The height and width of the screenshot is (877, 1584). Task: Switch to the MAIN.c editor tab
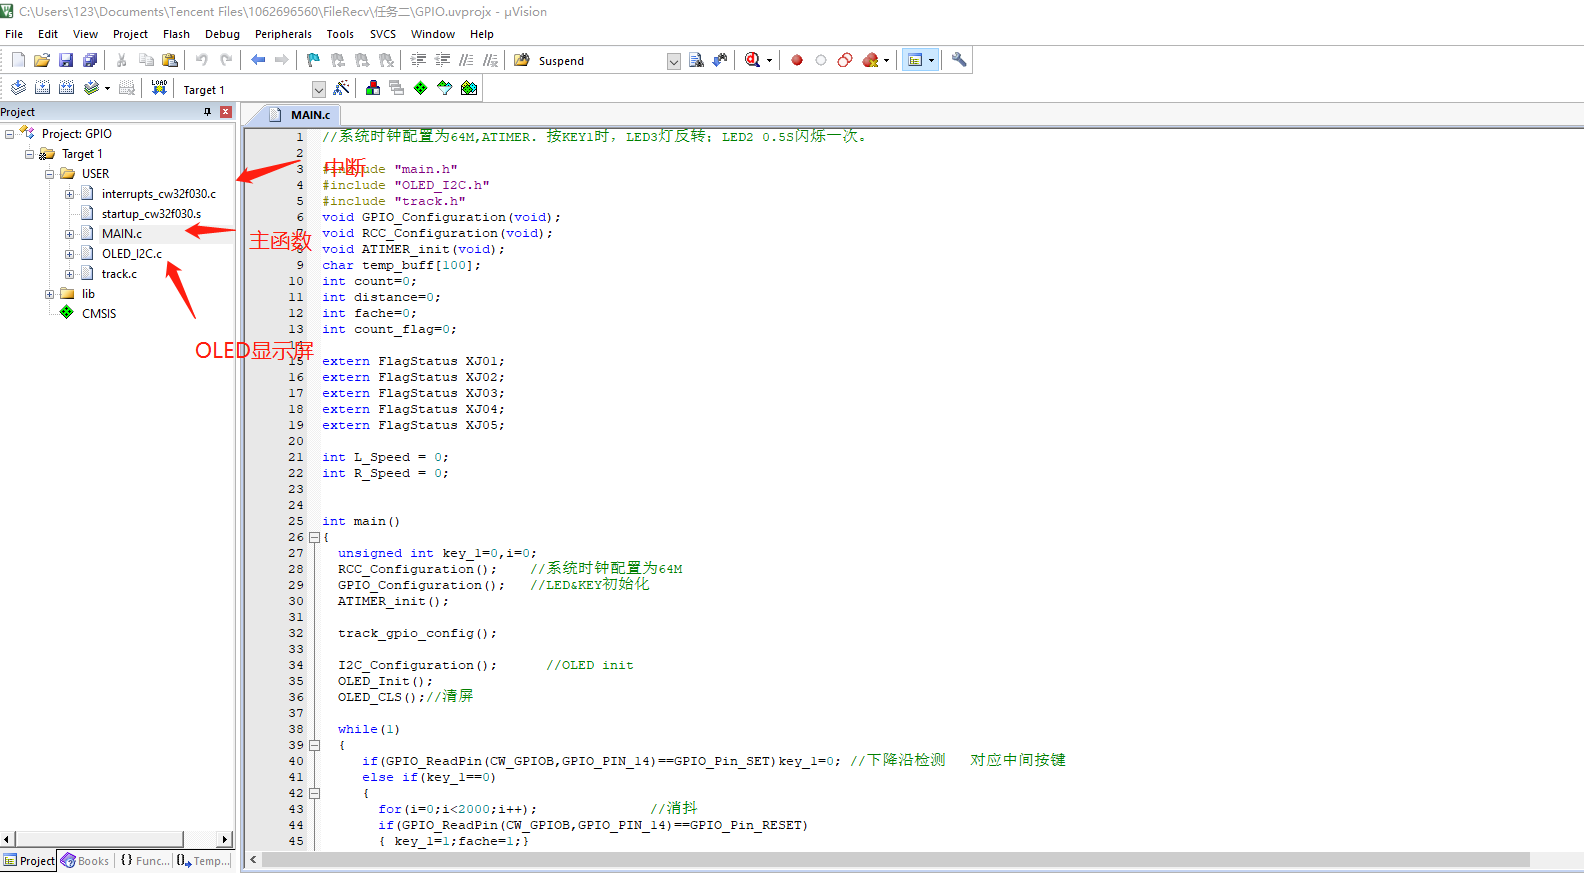(300, 115)
